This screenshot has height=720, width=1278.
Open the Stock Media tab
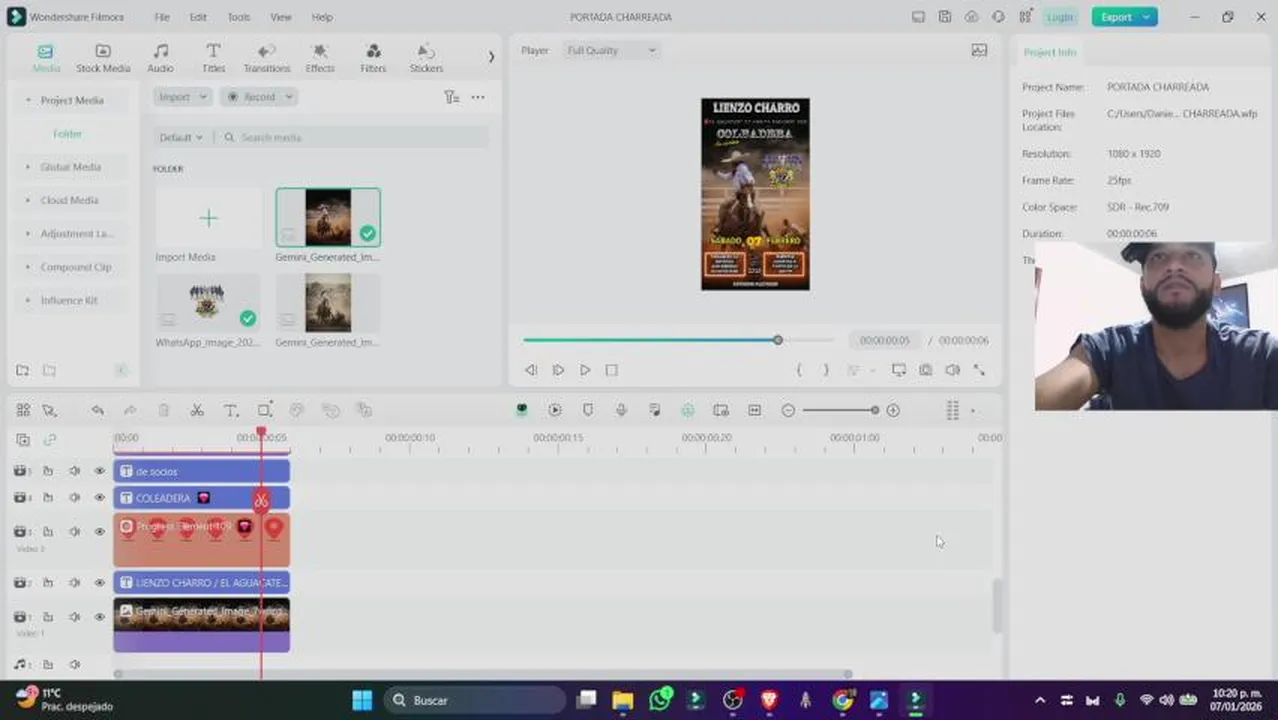[103, 58]
